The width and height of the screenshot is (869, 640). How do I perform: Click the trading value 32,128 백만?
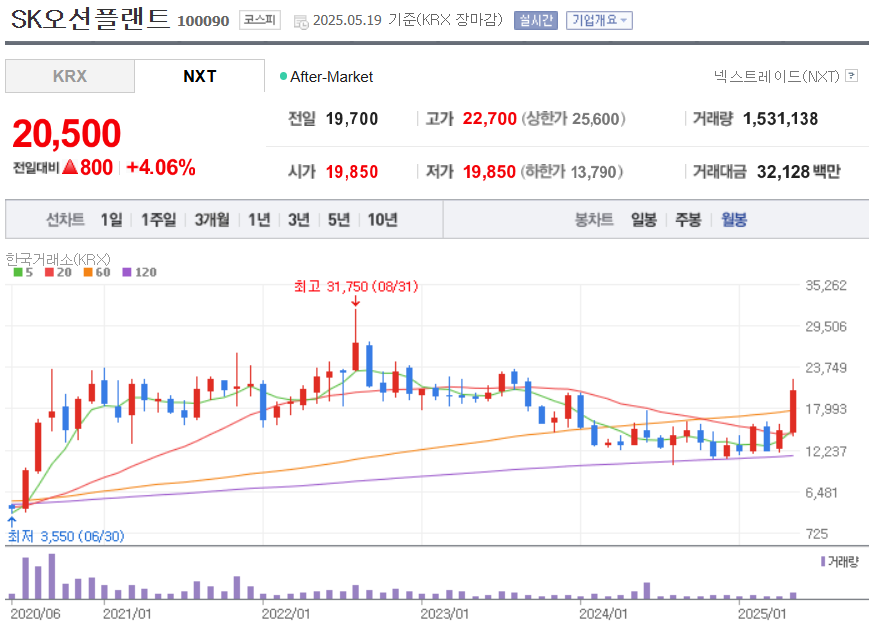tap(799, 172)
